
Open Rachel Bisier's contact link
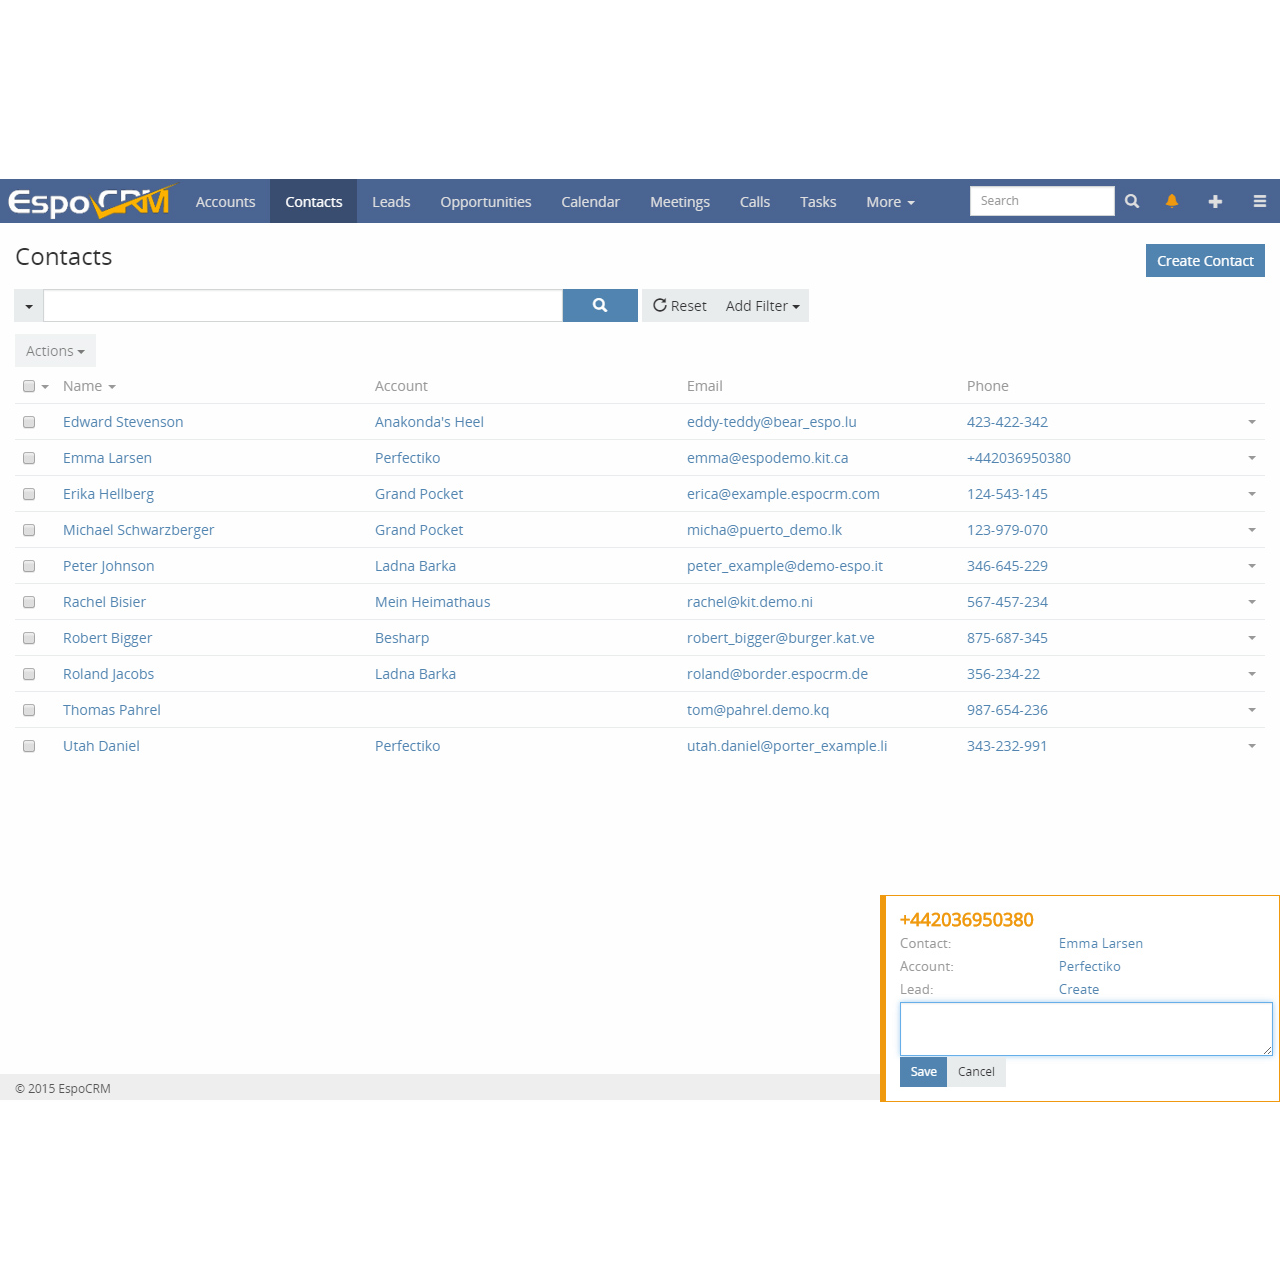coord(104,602)
